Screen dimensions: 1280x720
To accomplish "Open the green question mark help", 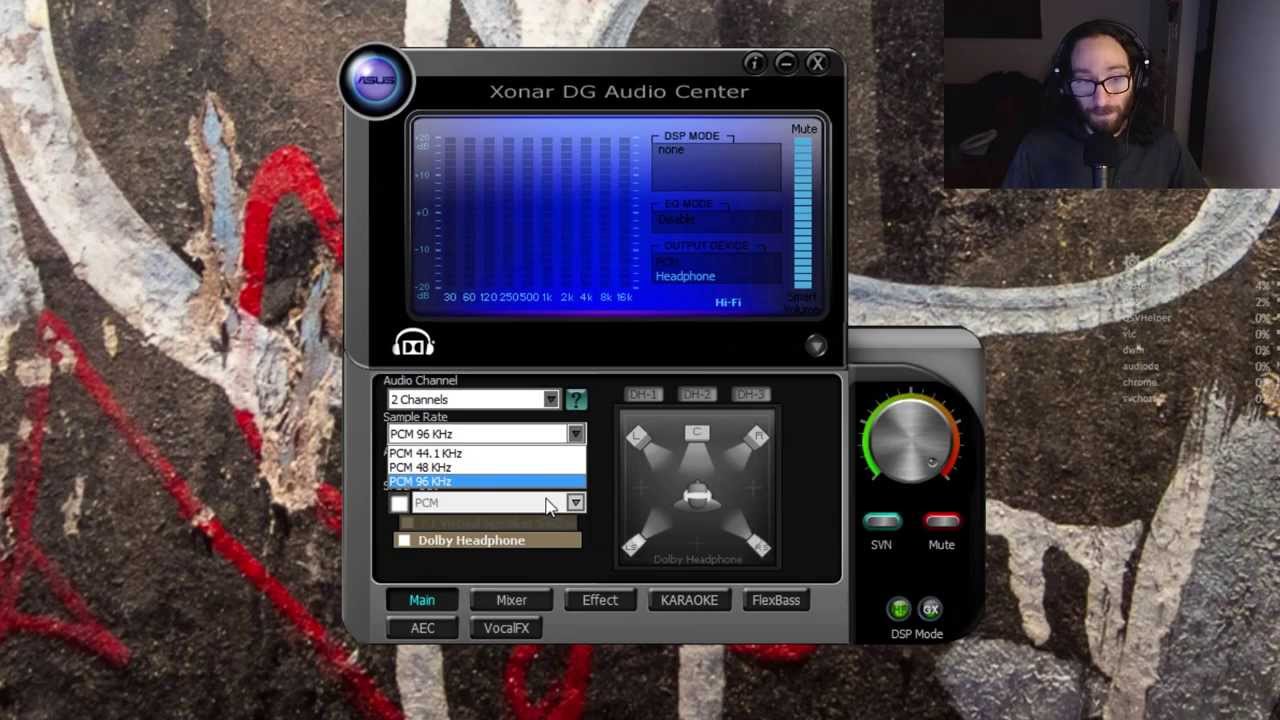I will coord(575,400).
